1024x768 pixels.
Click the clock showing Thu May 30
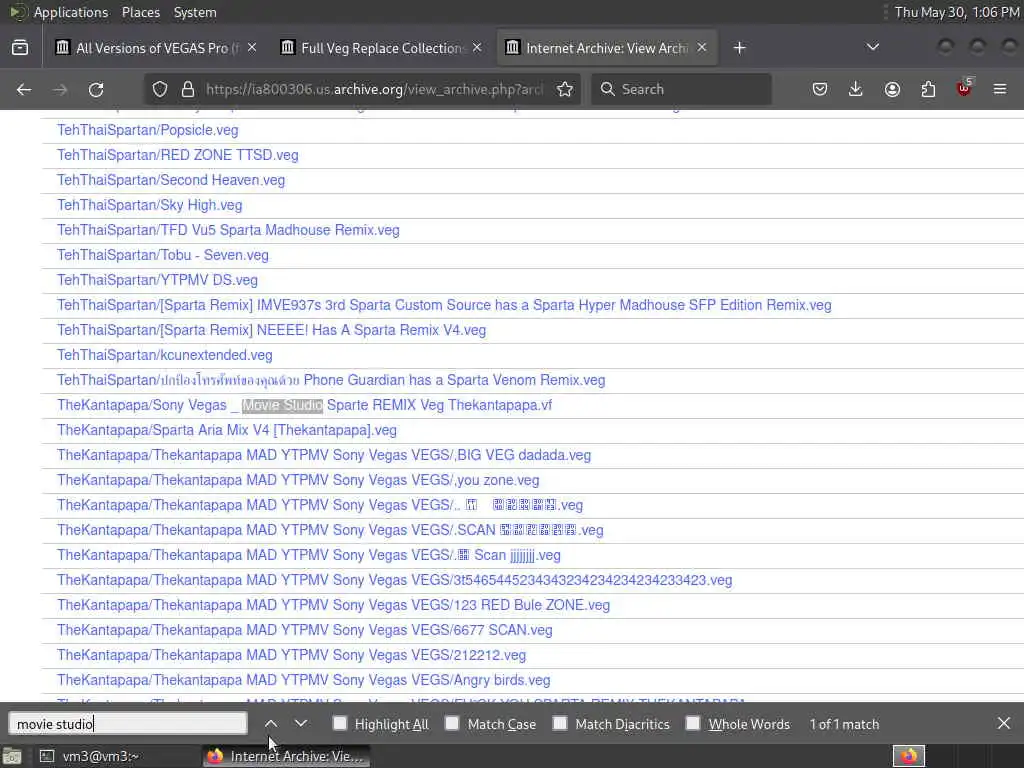tap(956, 12)
